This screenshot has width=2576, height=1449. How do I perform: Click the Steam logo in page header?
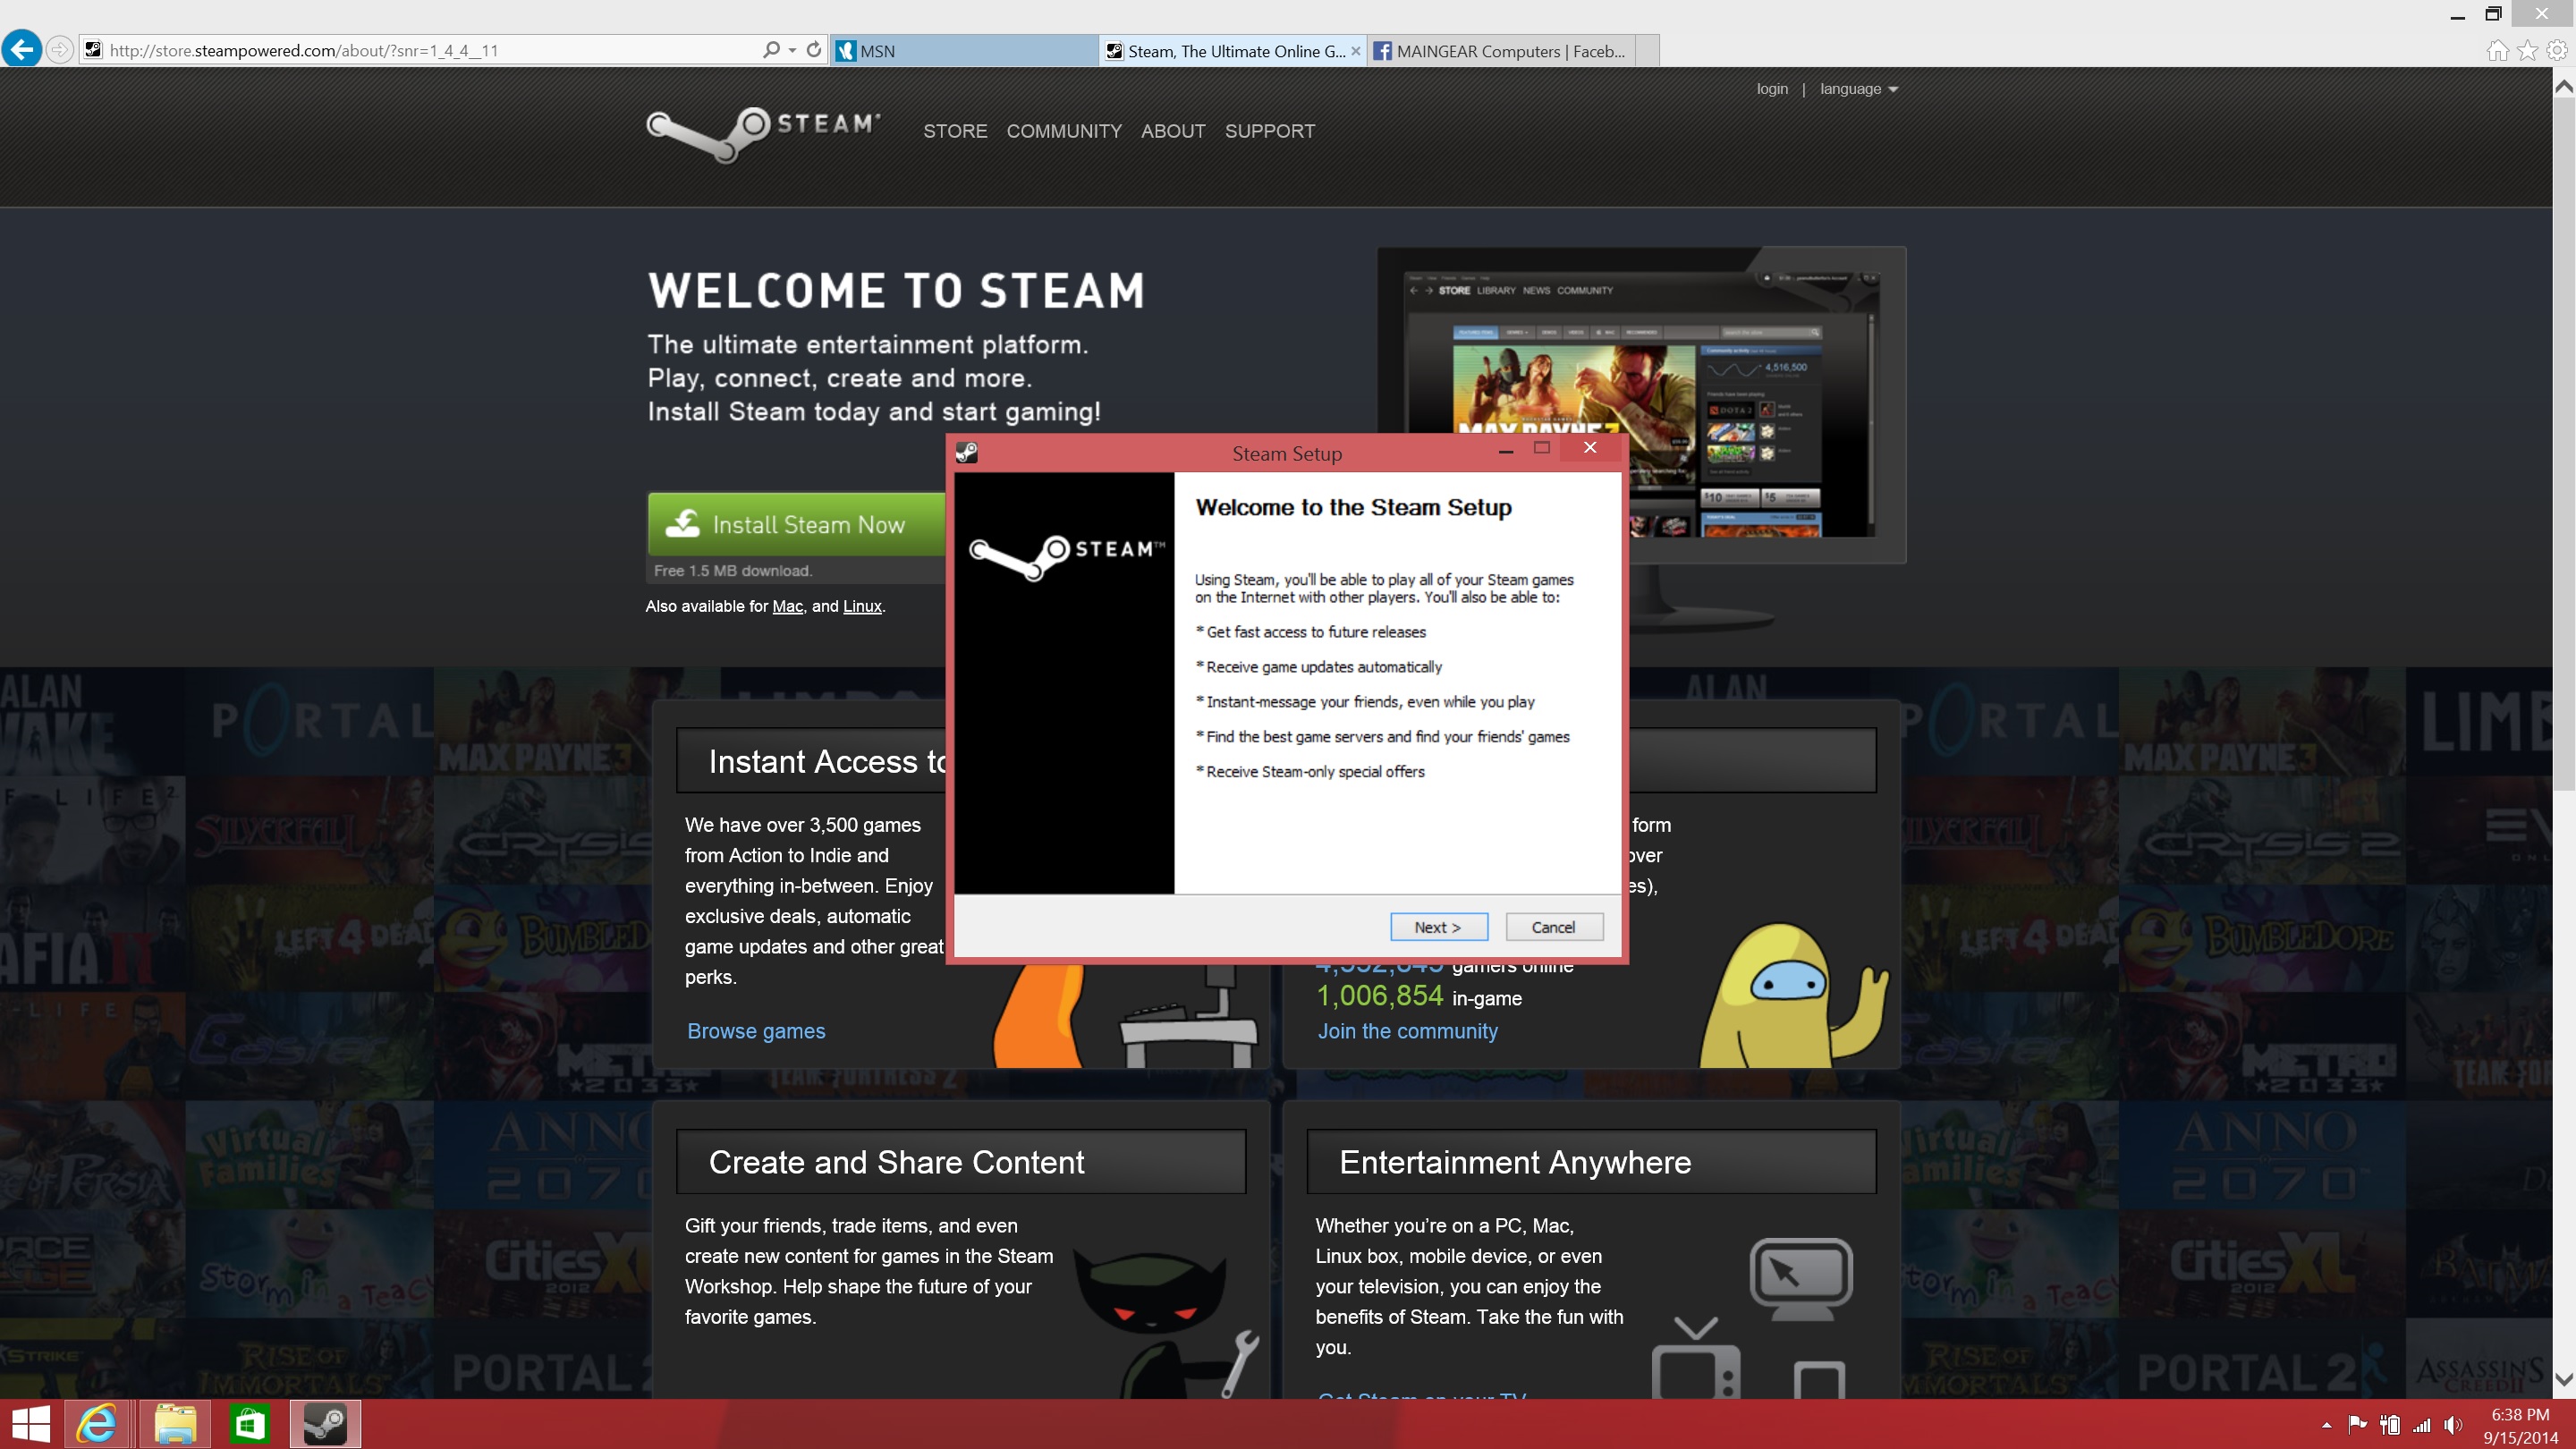tap(763, 133)
